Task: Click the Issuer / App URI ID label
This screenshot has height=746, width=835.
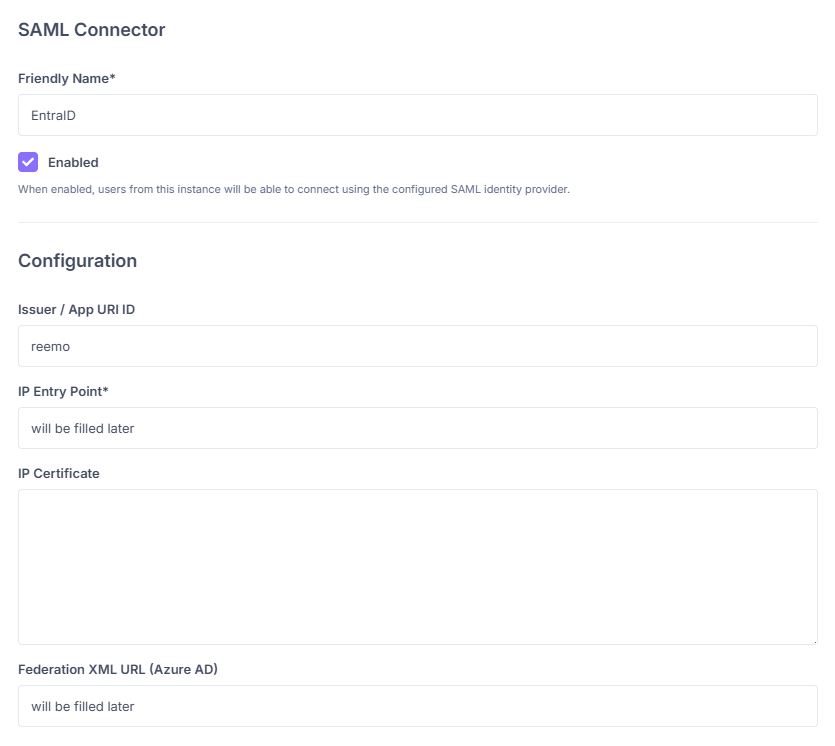Action: pos(76,309)
